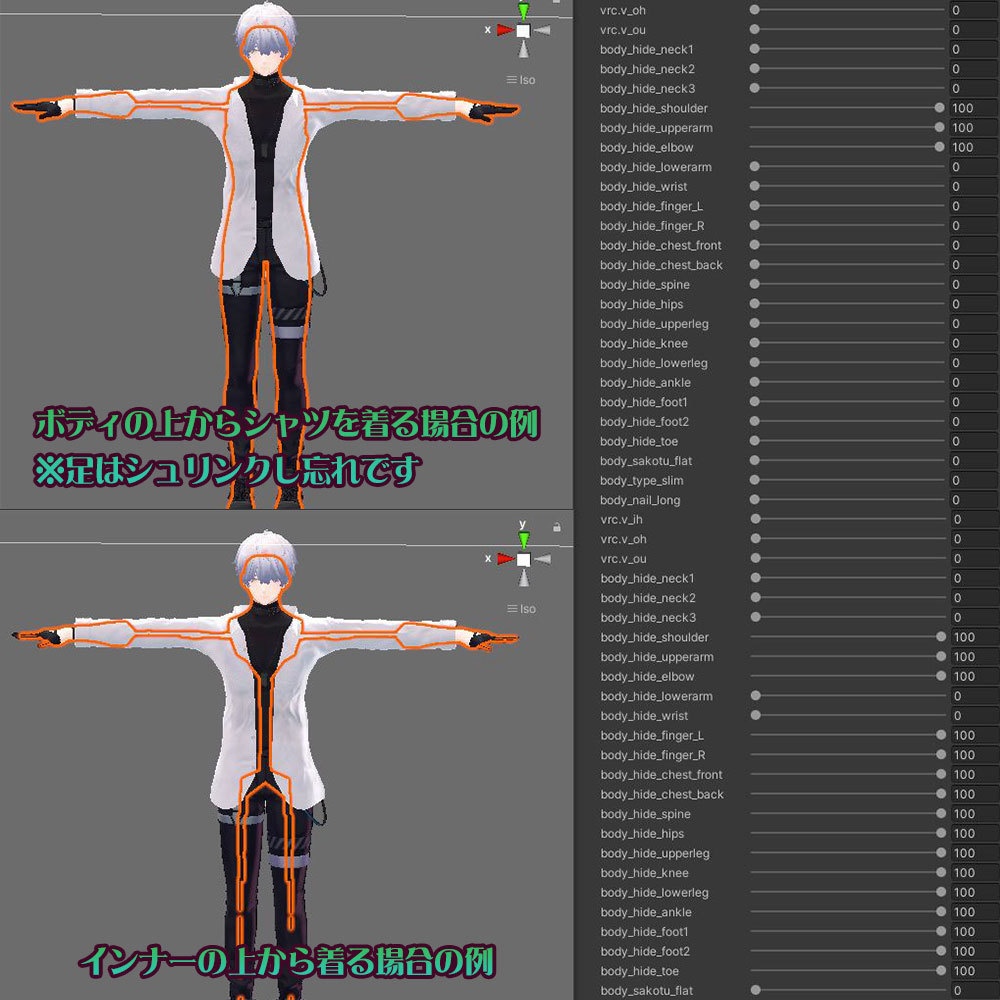
Task: Click body_hide_chest_back label with value 100
Action: coord(662,794)
